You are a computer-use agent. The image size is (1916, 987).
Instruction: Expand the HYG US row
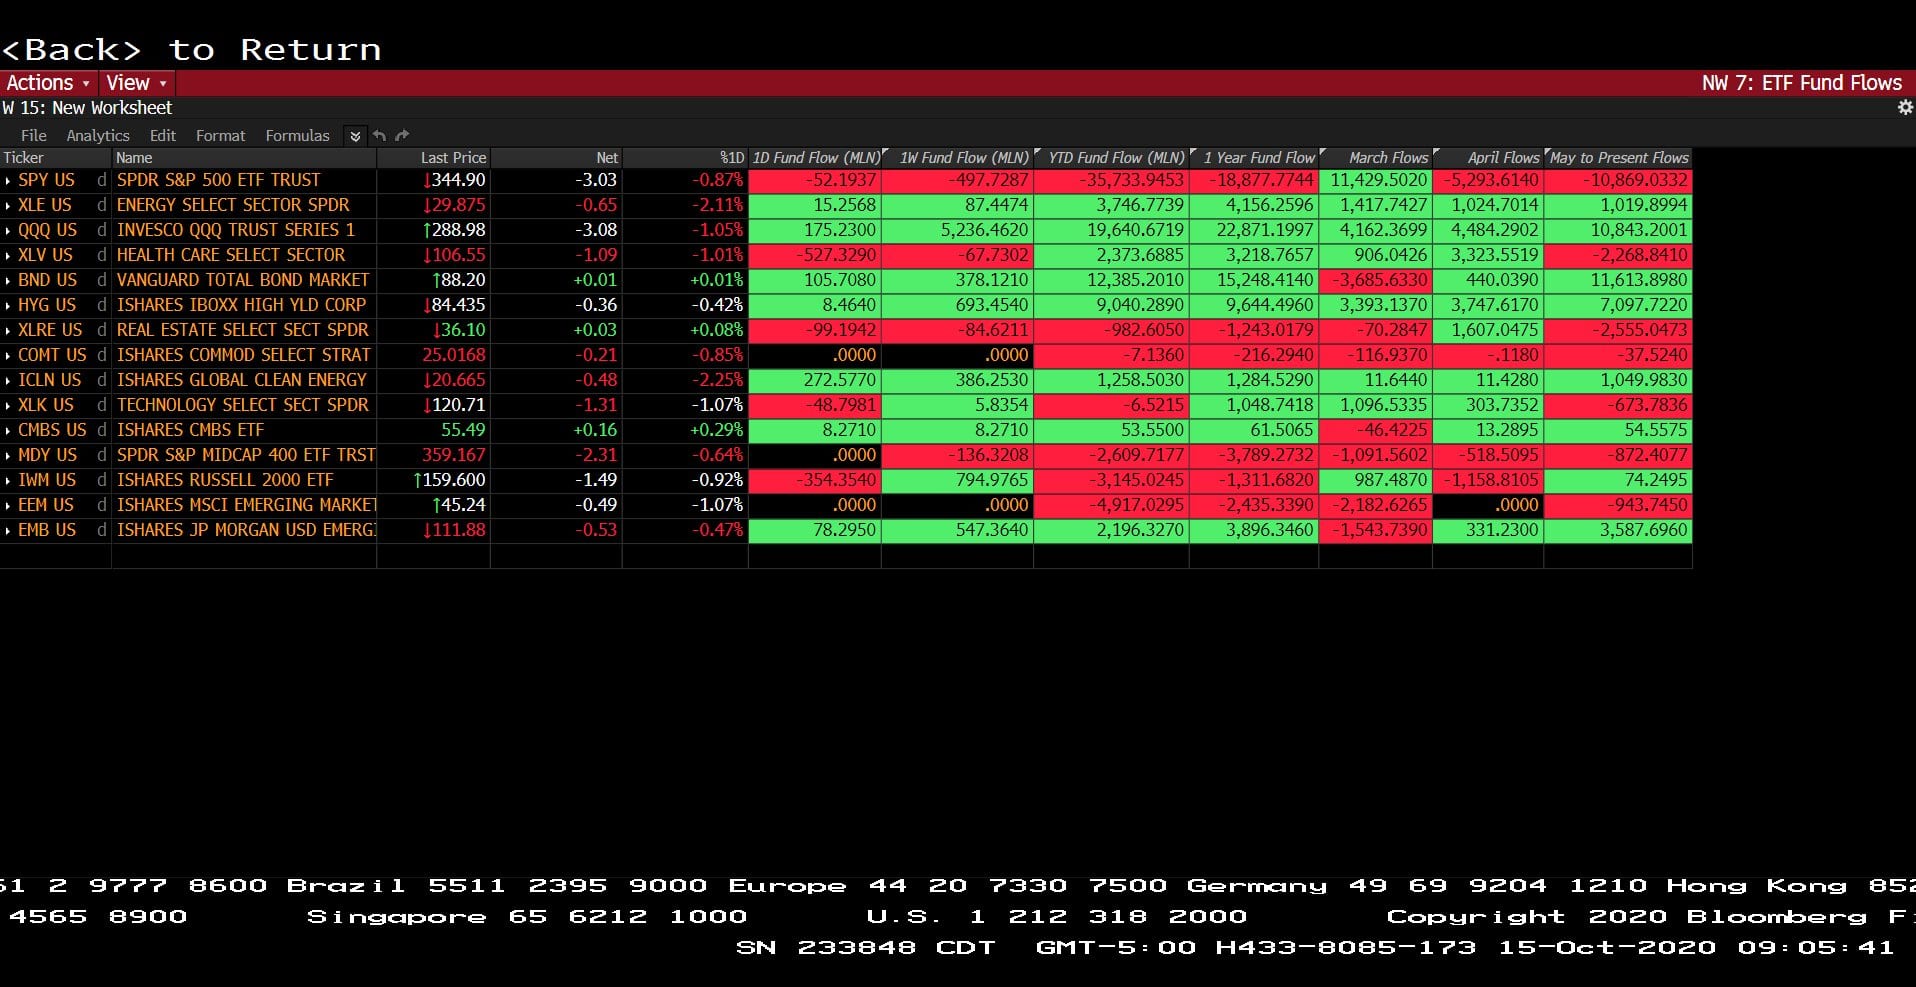[x=8, y=305]
